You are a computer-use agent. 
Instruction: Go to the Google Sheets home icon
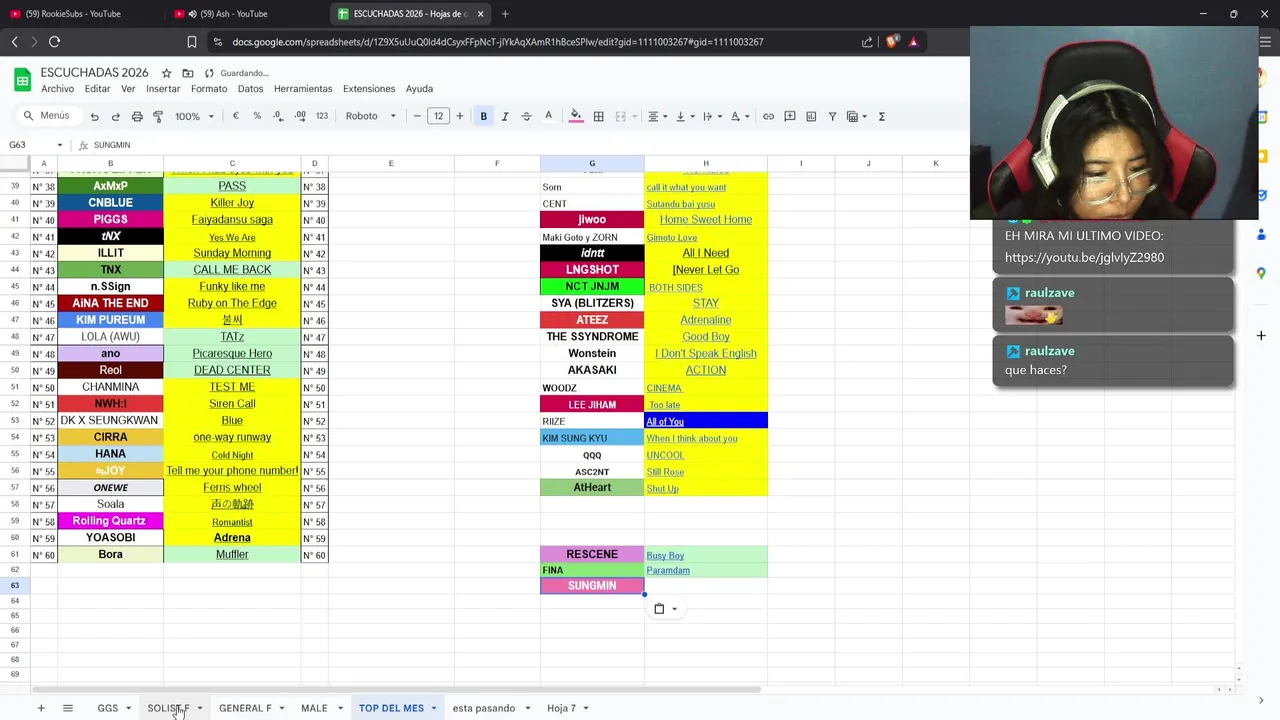21,79
